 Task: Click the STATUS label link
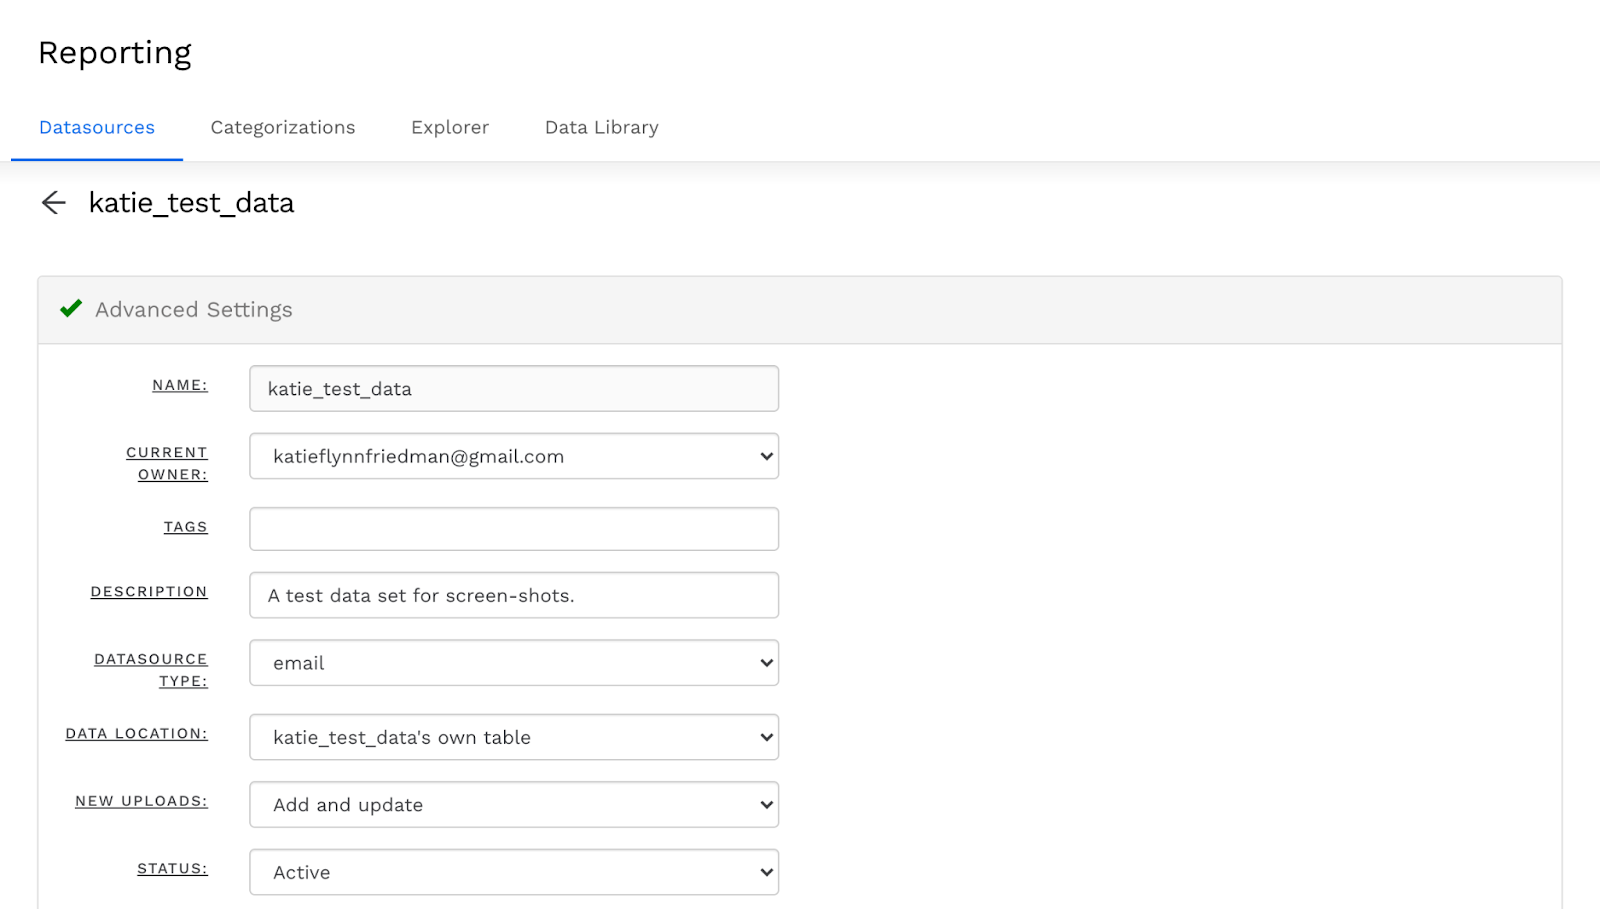pyautogui.click(x=172, y=869)
